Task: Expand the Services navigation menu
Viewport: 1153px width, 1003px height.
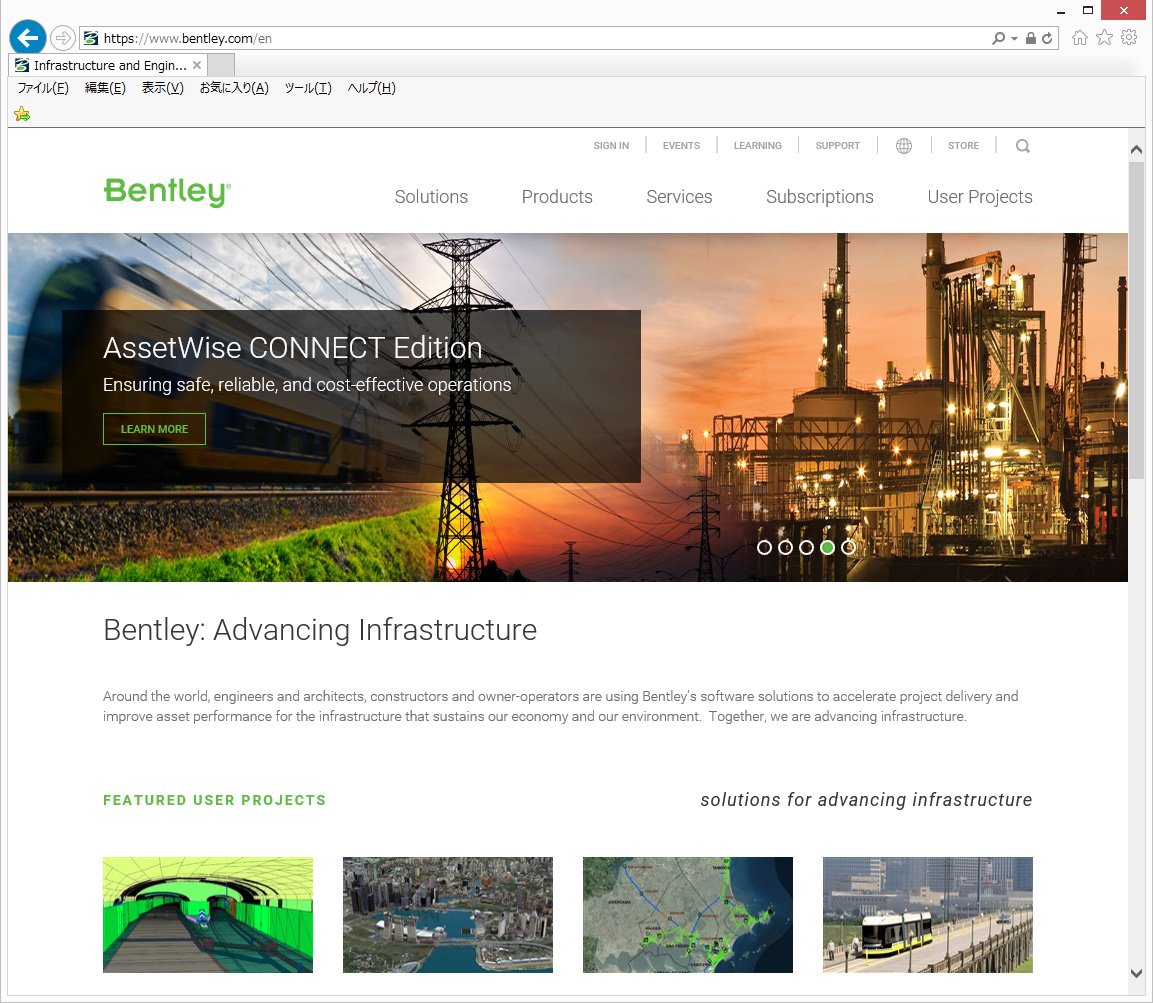Action: [679, 196]
